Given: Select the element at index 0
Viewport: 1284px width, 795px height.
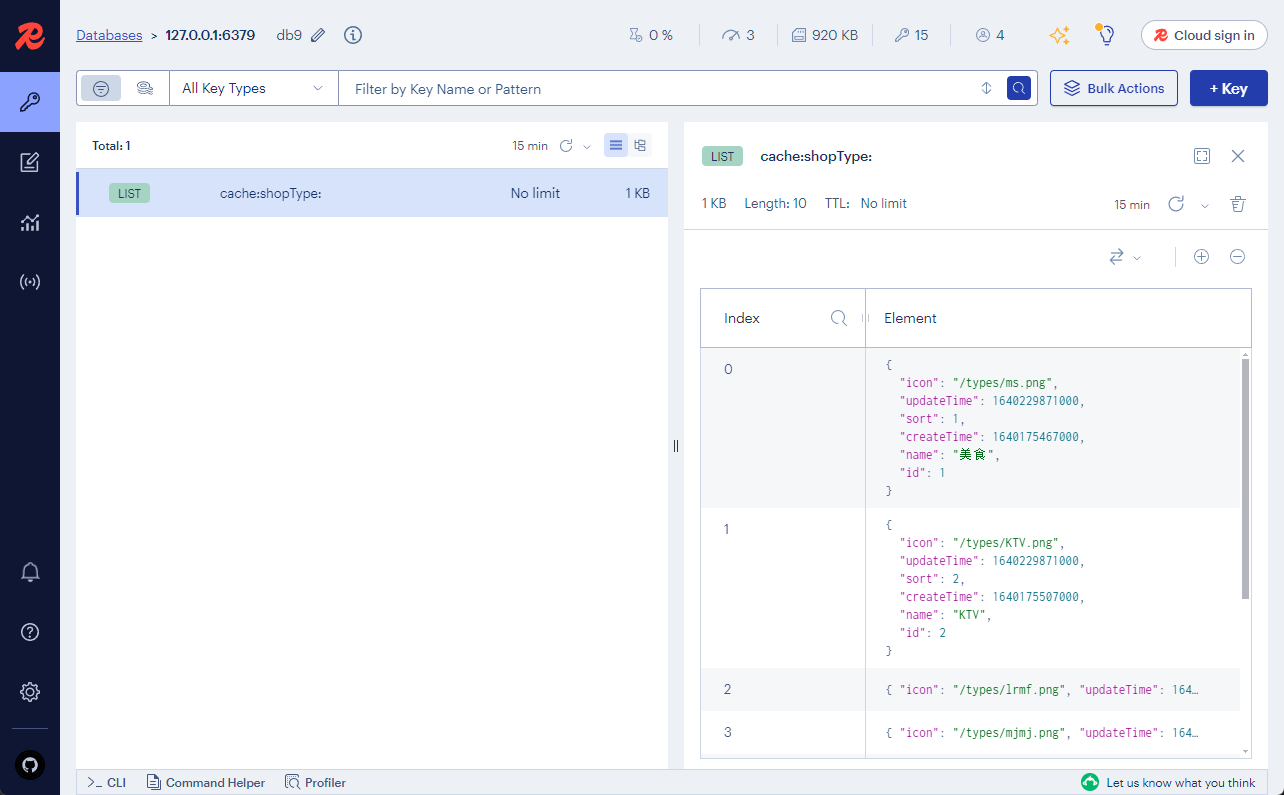Looking at the screenshot, I should (x=970, y=428).
